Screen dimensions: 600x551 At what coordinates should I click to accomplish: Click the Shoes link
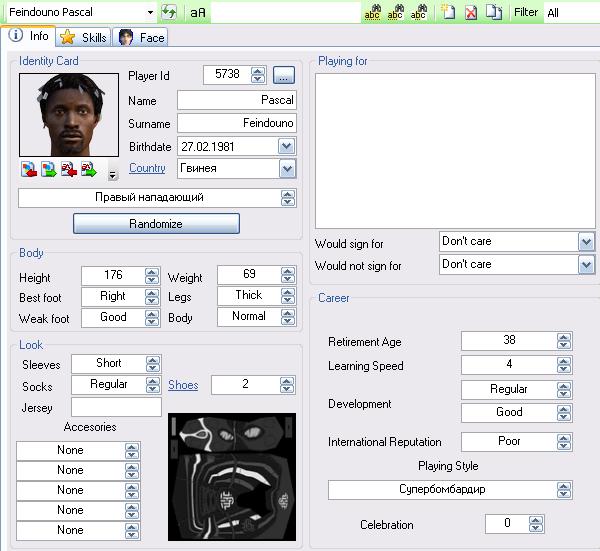183,385
